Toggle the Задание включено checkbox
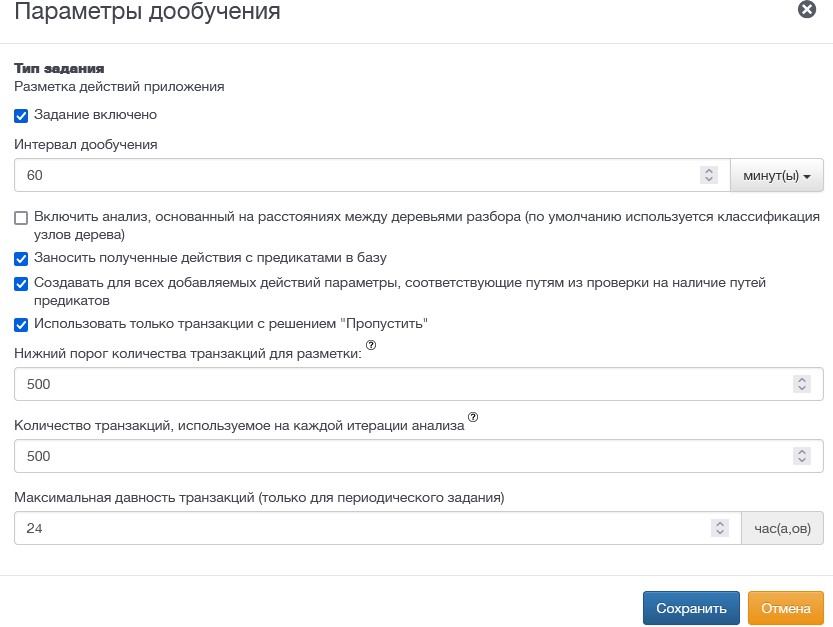 click(x=21, y=116)
